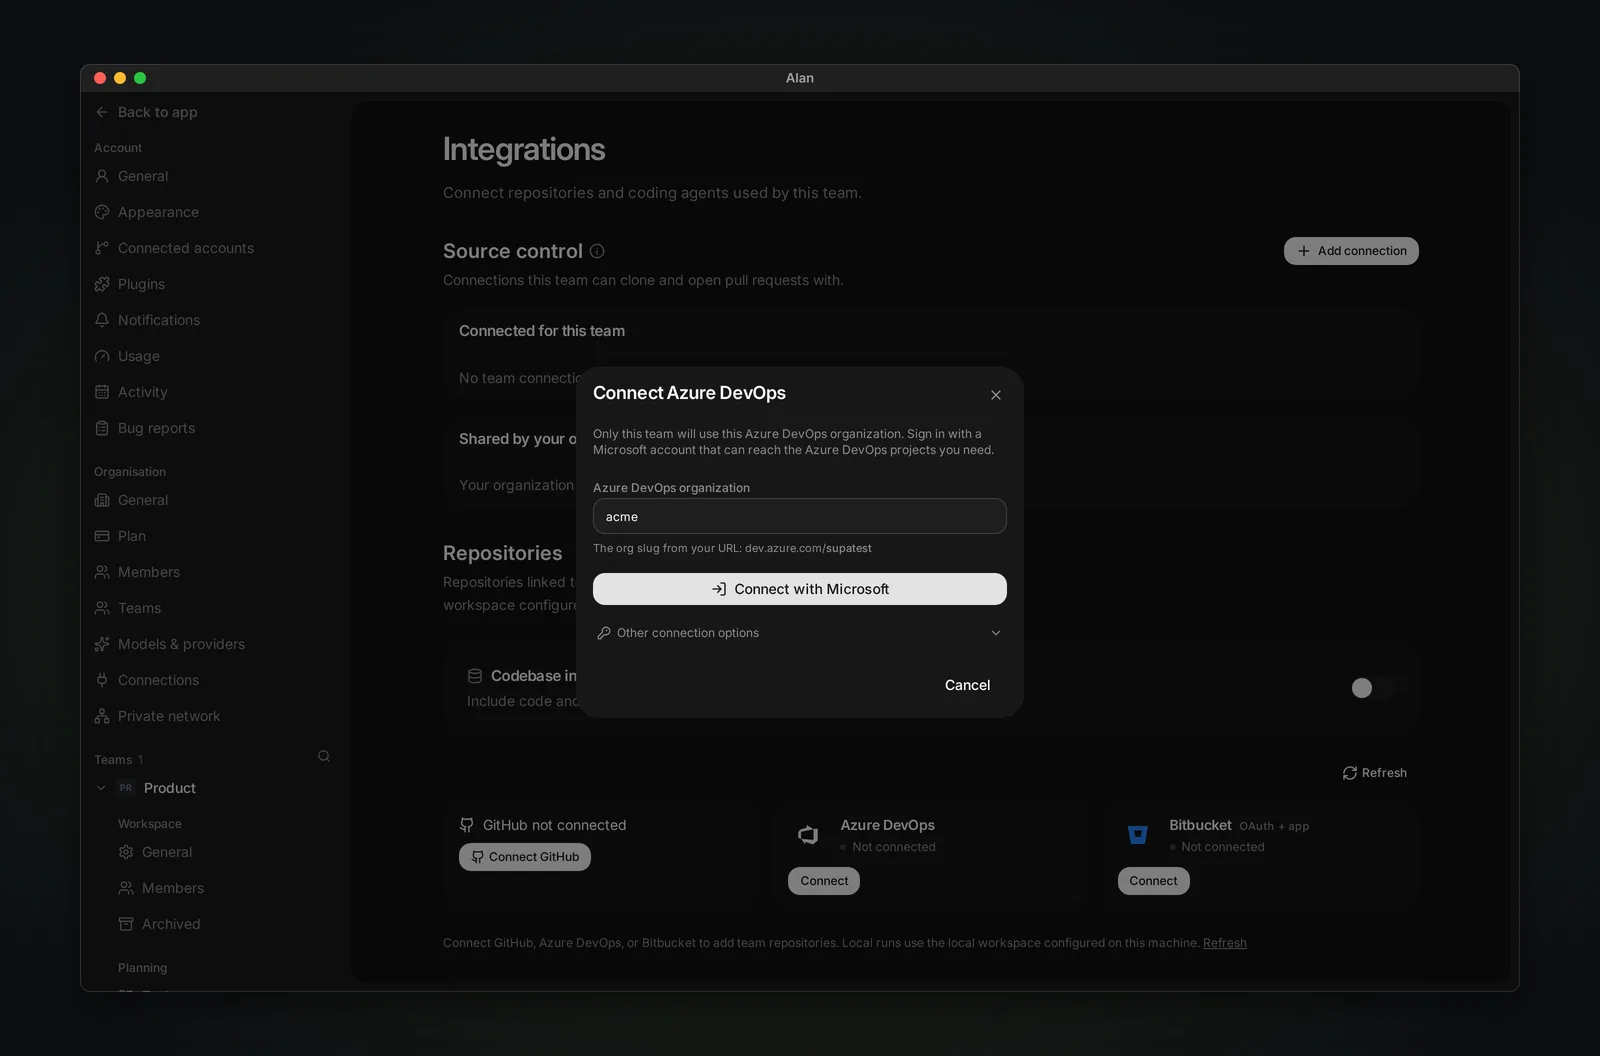Open Source control info icon

point(597,251)
